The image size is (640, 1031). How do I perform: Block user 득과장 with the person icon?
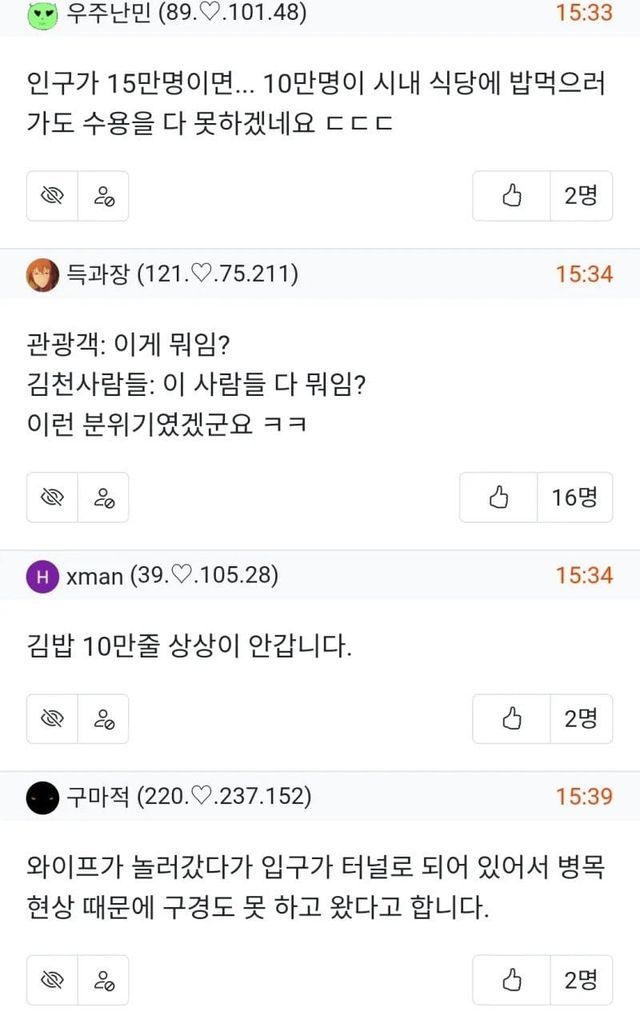[103, 498]
